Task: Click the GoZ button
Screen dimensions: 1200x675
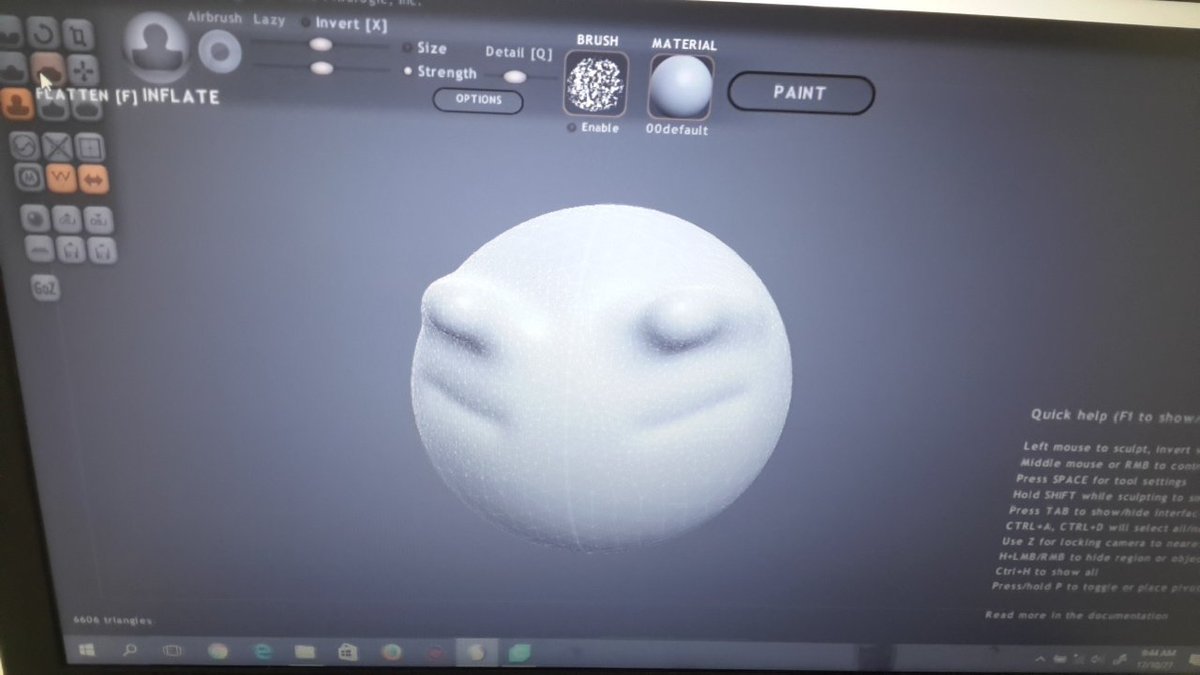Action: [45, 288]
